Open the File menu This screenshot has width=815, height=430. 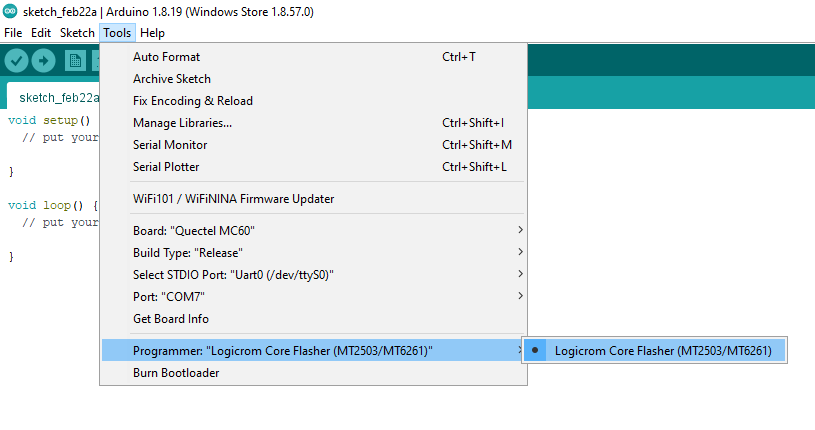pos(13,33)
